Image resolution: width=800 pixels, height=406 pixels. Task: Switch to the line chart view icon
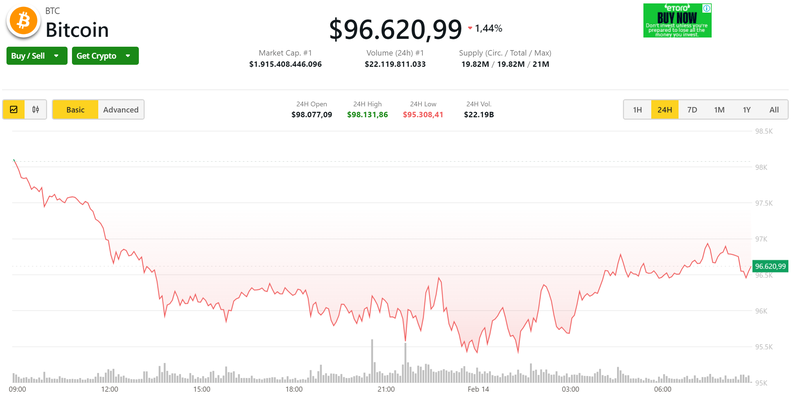coord(15,109)
